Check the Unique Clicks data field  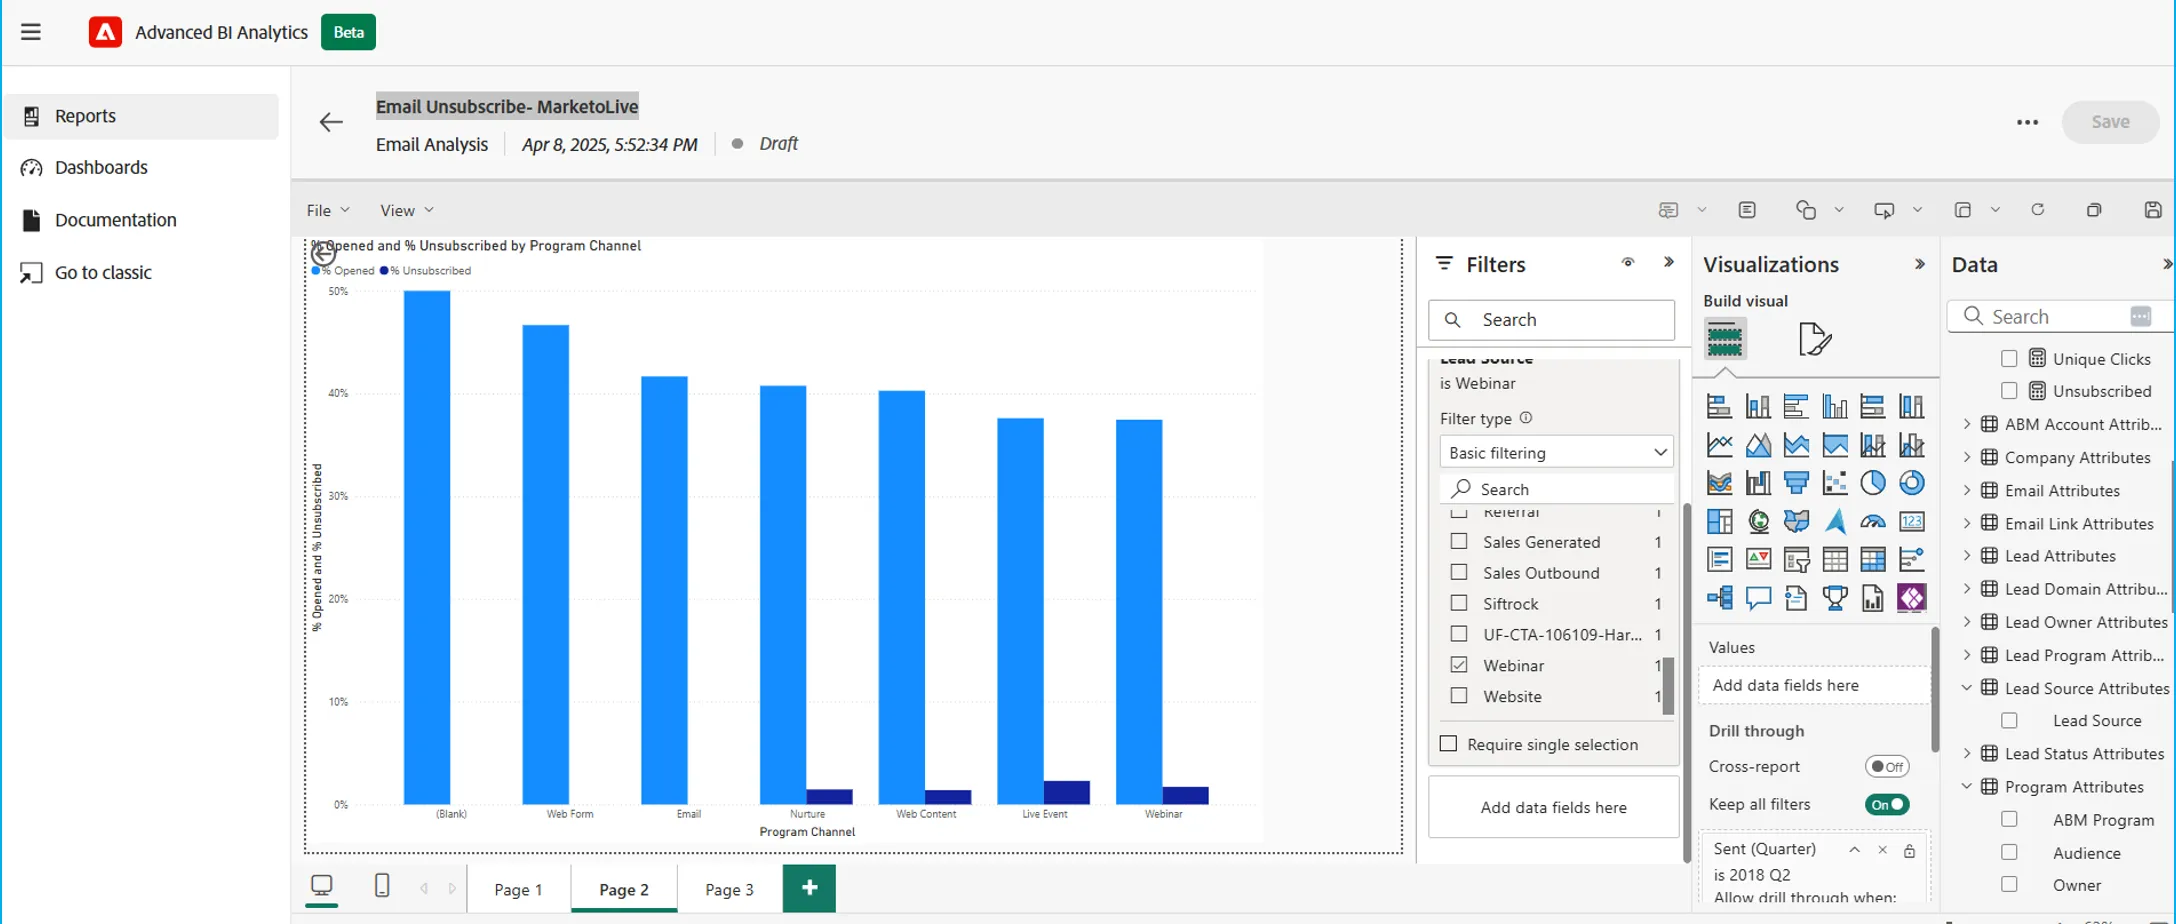point(2009,358)
